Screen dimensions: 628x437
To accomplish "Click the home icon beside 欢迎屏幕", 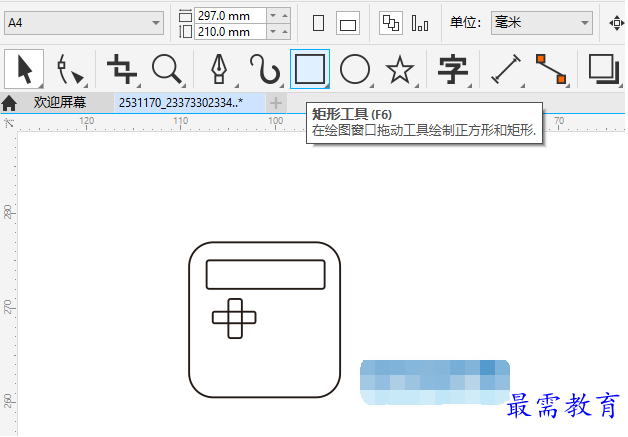I will pyautogui.click(x=9, y=103).
